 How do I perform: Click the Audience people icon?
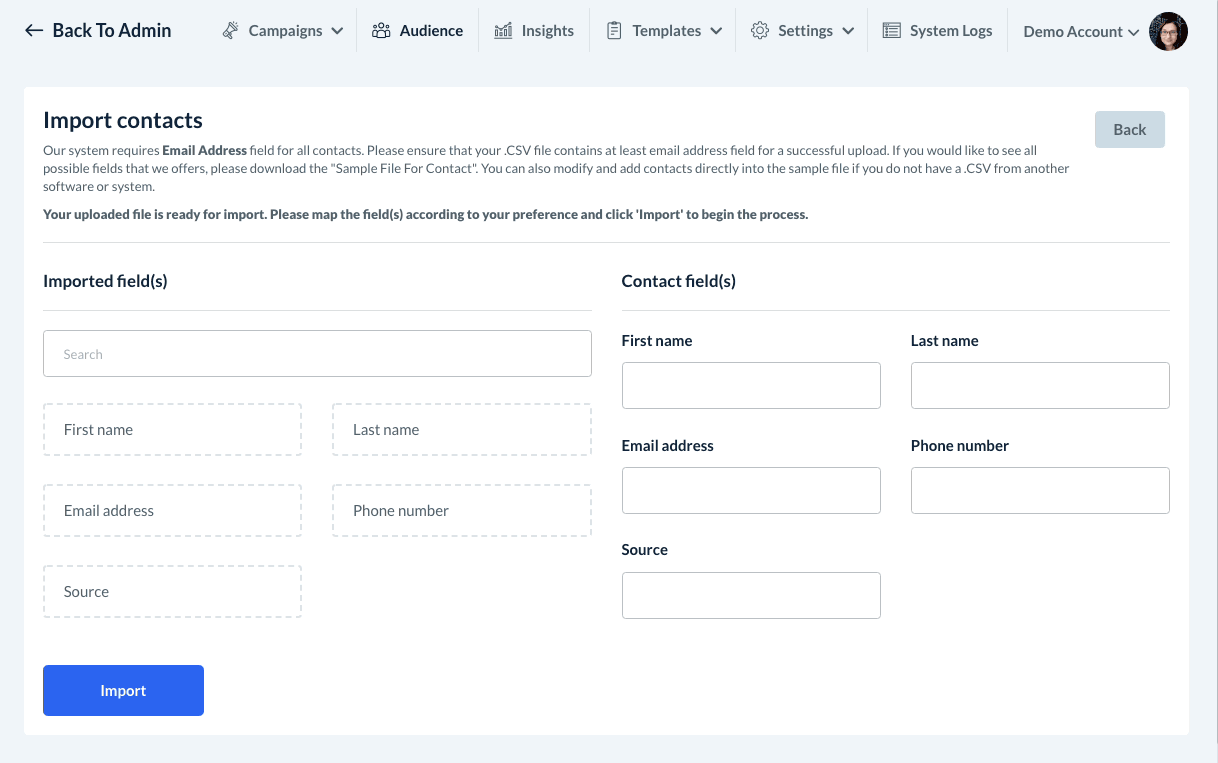coord(381,31)
